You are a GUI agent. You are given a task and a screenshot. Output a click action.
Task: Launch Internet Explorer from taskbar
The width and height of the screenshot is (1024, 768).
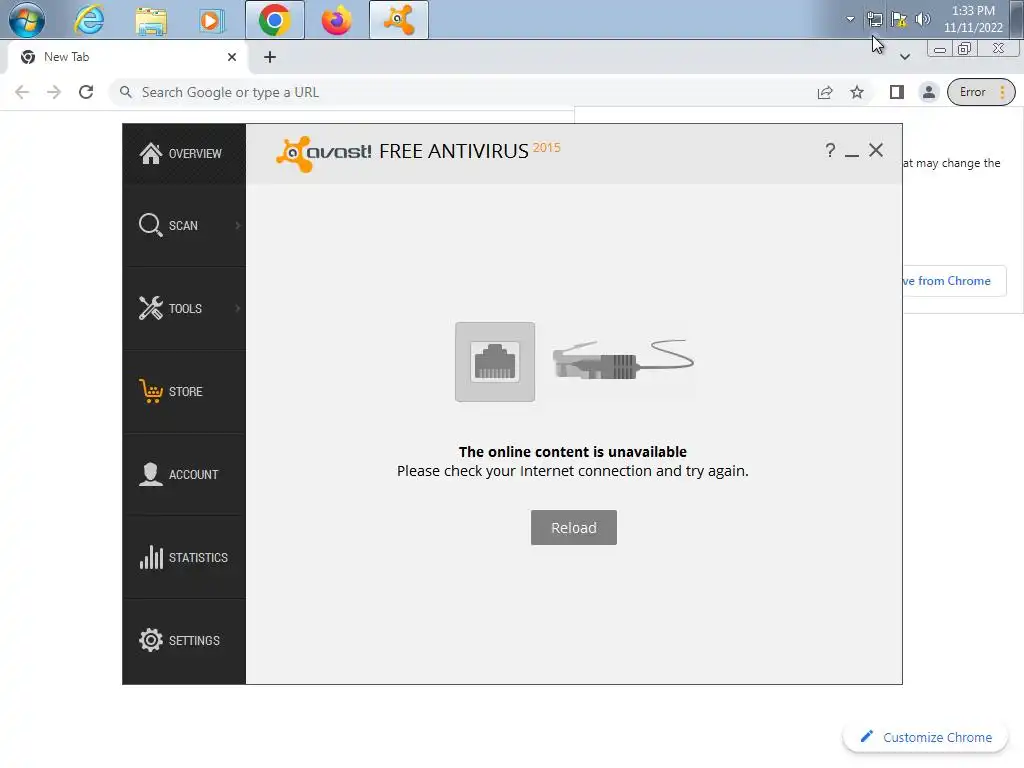coord(89,20)
